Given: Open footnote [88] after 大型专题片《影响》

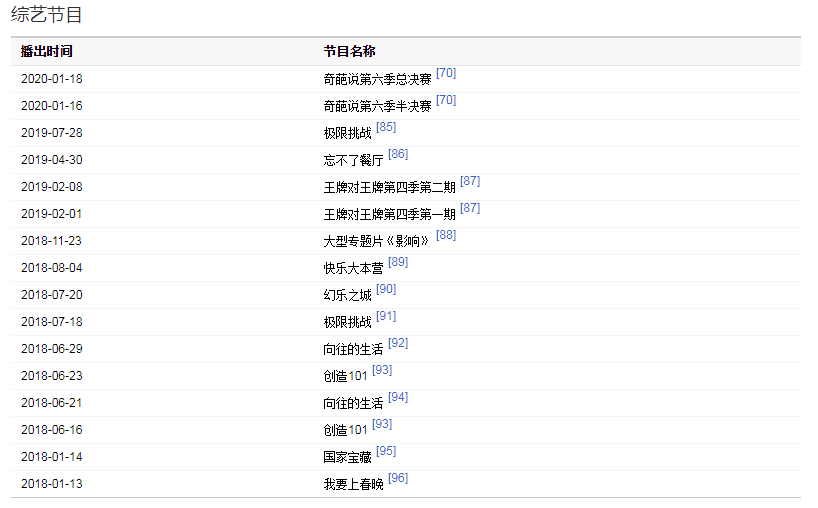Looking at the screenshot, I should pyautogui.click(x=446, y=235).
